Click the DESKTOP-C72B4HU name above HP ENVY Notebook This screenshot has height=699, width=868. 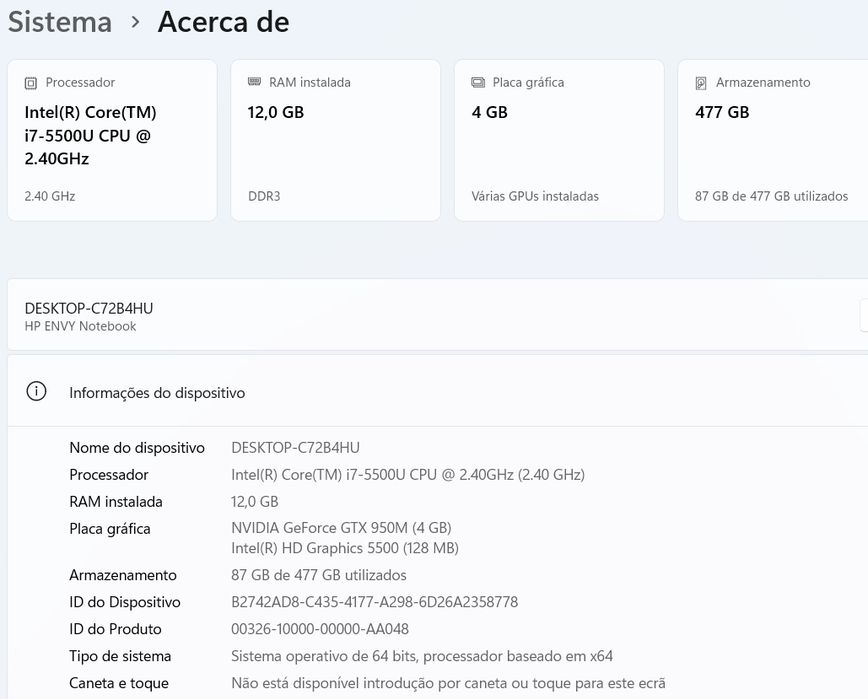click(89, 308)
